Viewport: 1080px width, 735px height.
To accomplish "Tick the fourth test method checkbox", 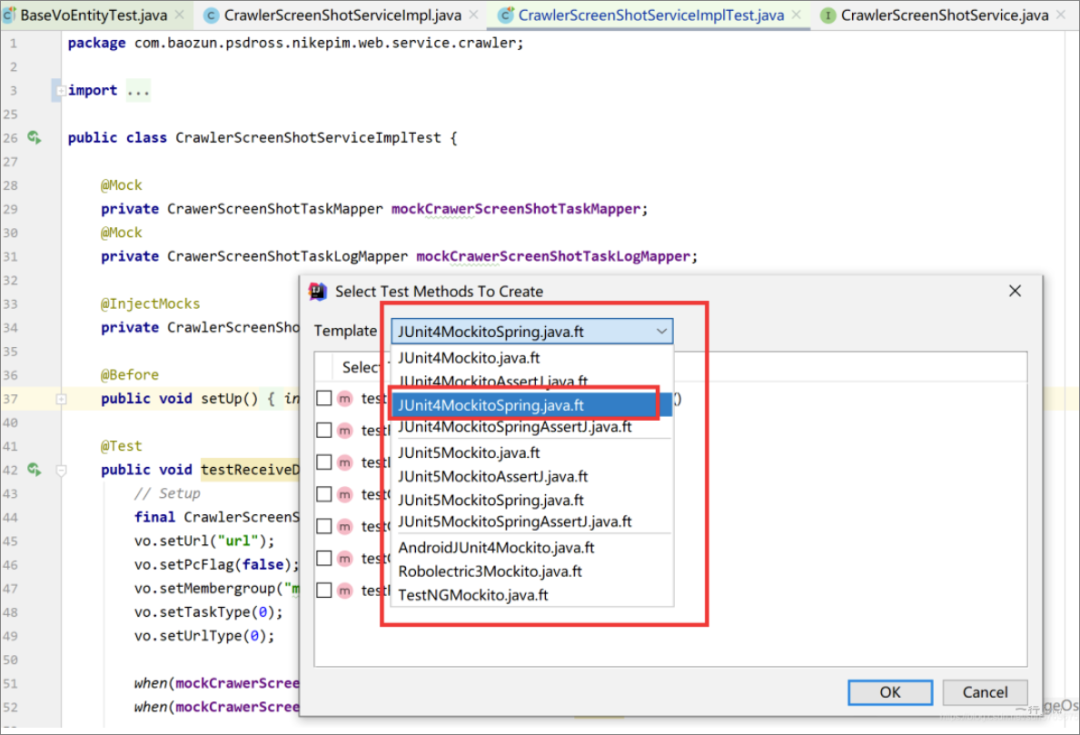I will (324, 494).
